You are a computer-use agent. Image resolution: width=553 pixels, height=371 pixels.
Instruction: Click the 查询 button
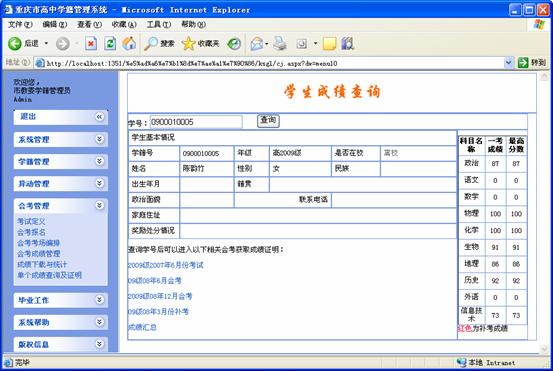268,121
